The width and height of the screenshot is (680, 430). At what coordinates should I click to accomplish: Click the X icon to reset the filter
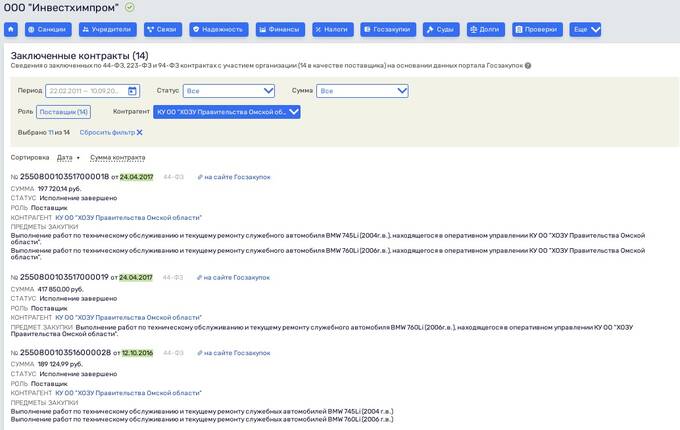point(140,132)
